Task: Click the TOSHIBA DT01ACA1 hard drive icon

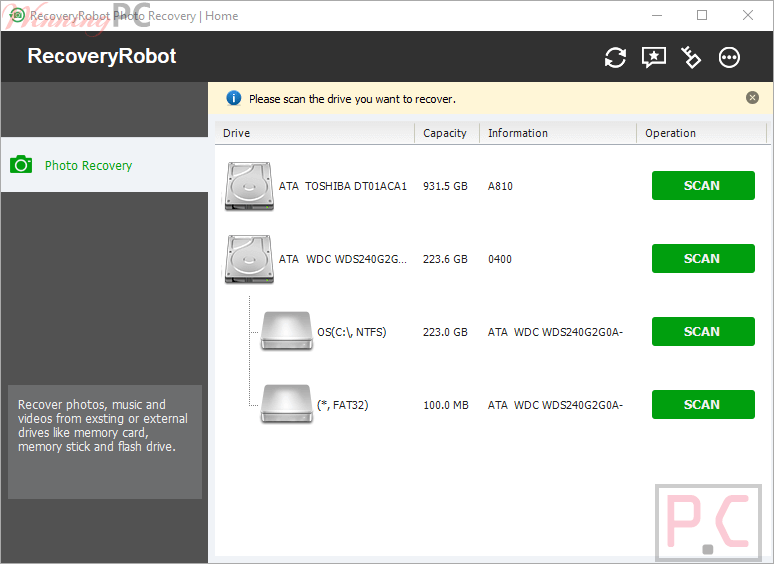Action: [x=249, y=187]
